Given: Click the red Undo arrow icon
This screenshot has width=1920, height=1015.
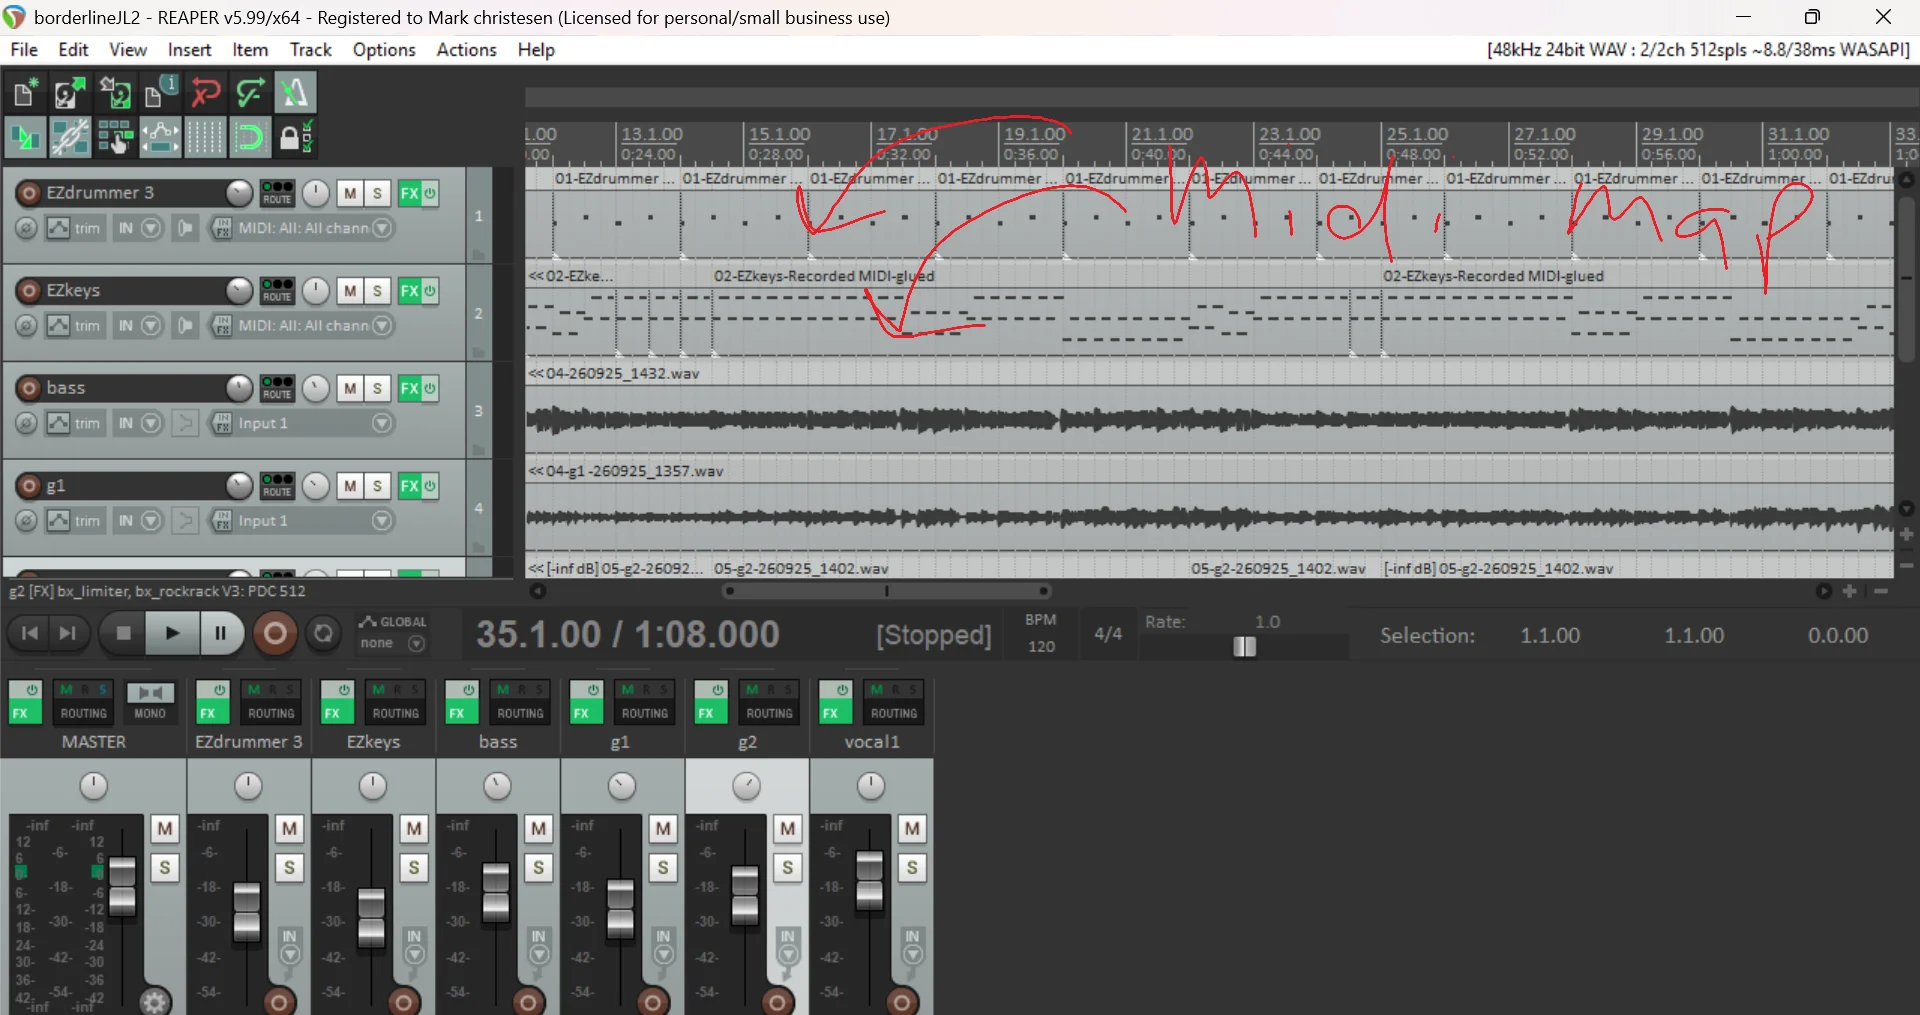Looking at the screenshot, I should [205, 93].
